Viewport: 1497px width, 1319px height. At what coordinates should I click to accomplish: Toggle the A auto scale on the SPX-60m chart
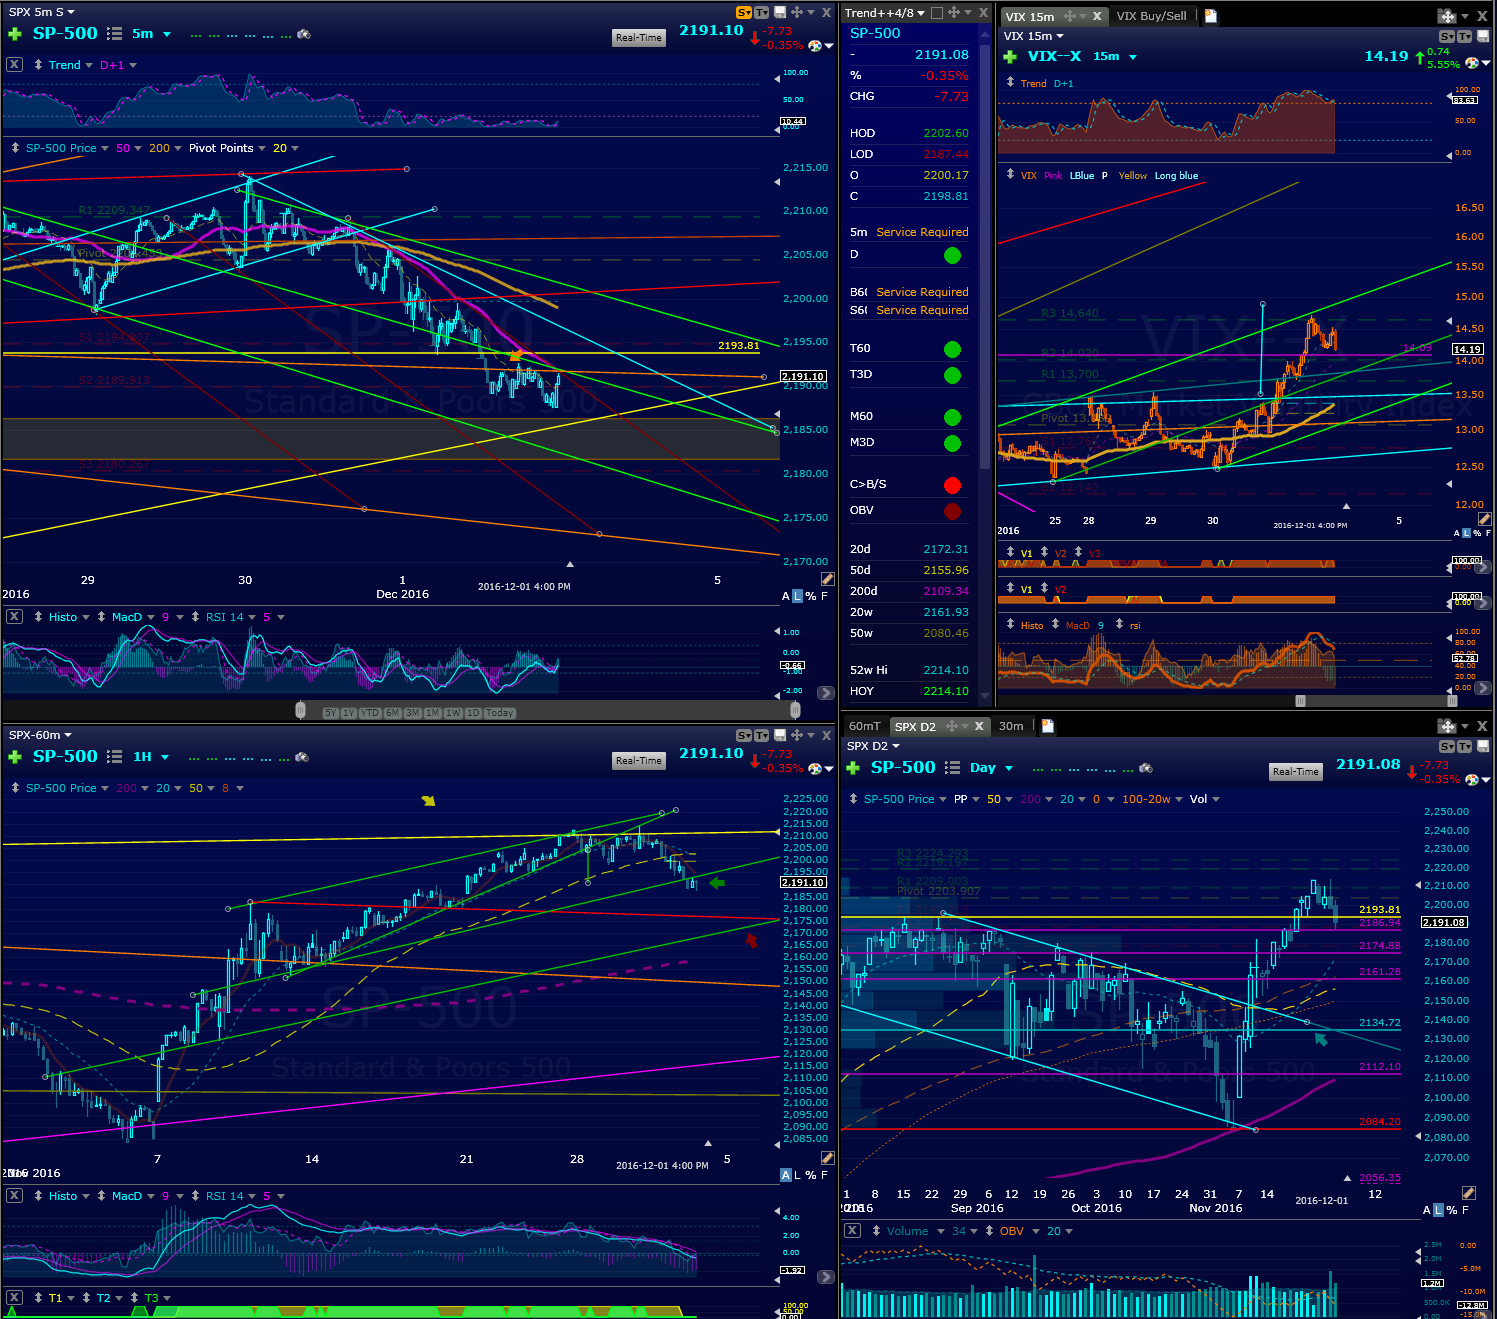click(x=786, y=1175)
